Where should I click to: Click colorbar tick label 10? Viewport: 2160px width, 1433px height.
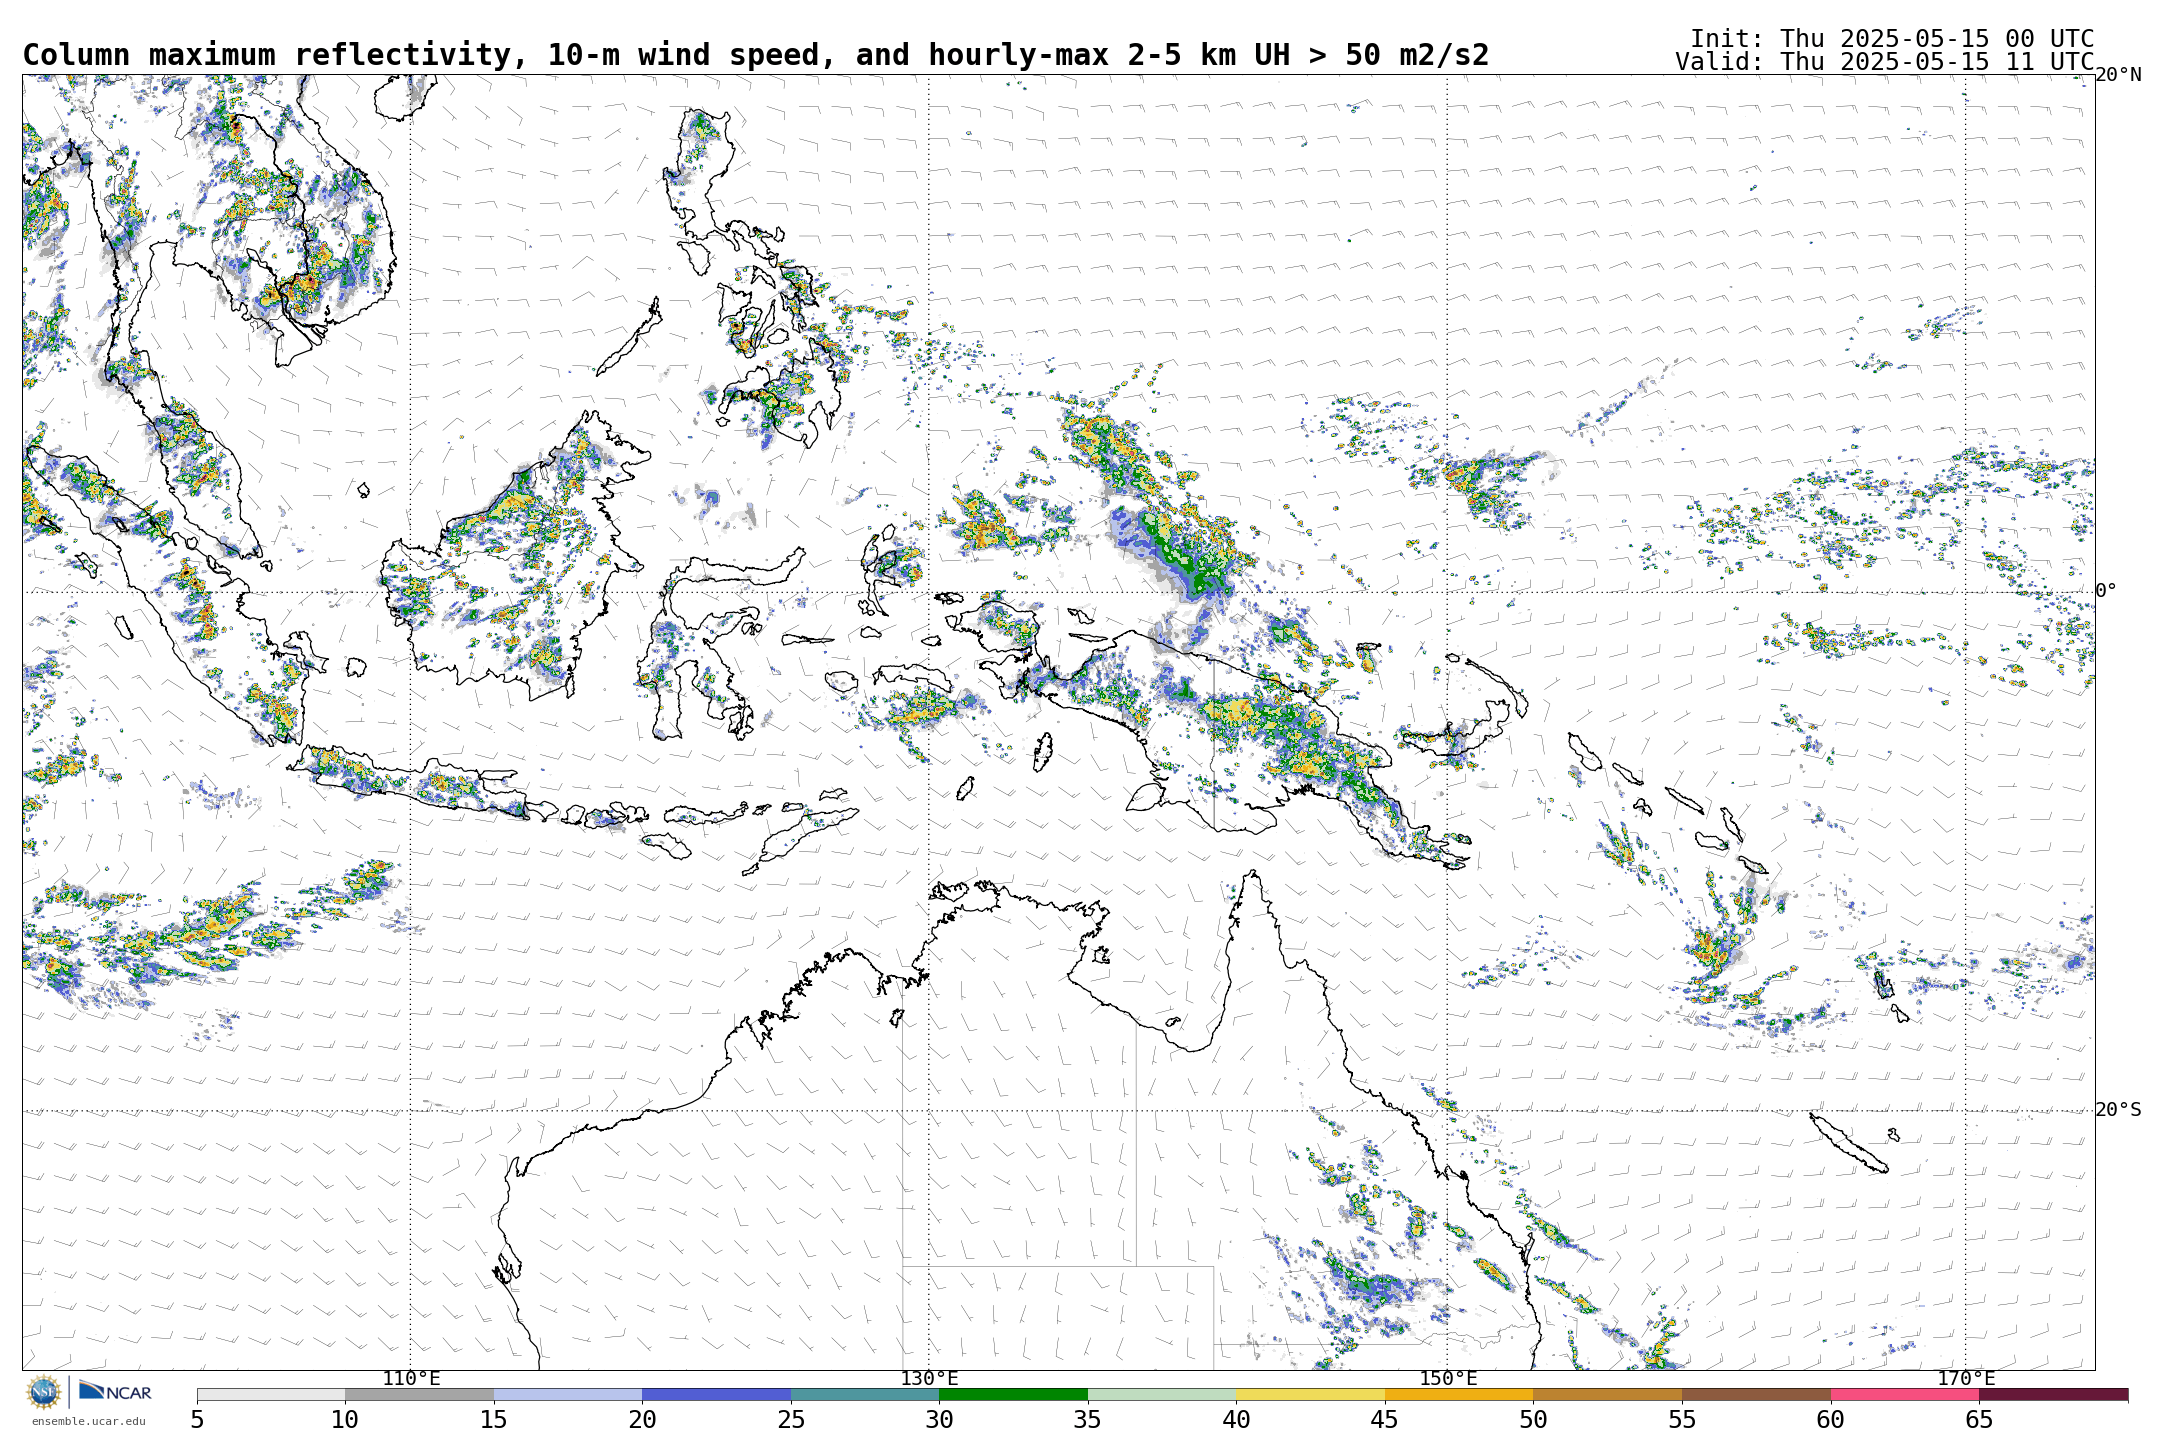[345, 1420]
